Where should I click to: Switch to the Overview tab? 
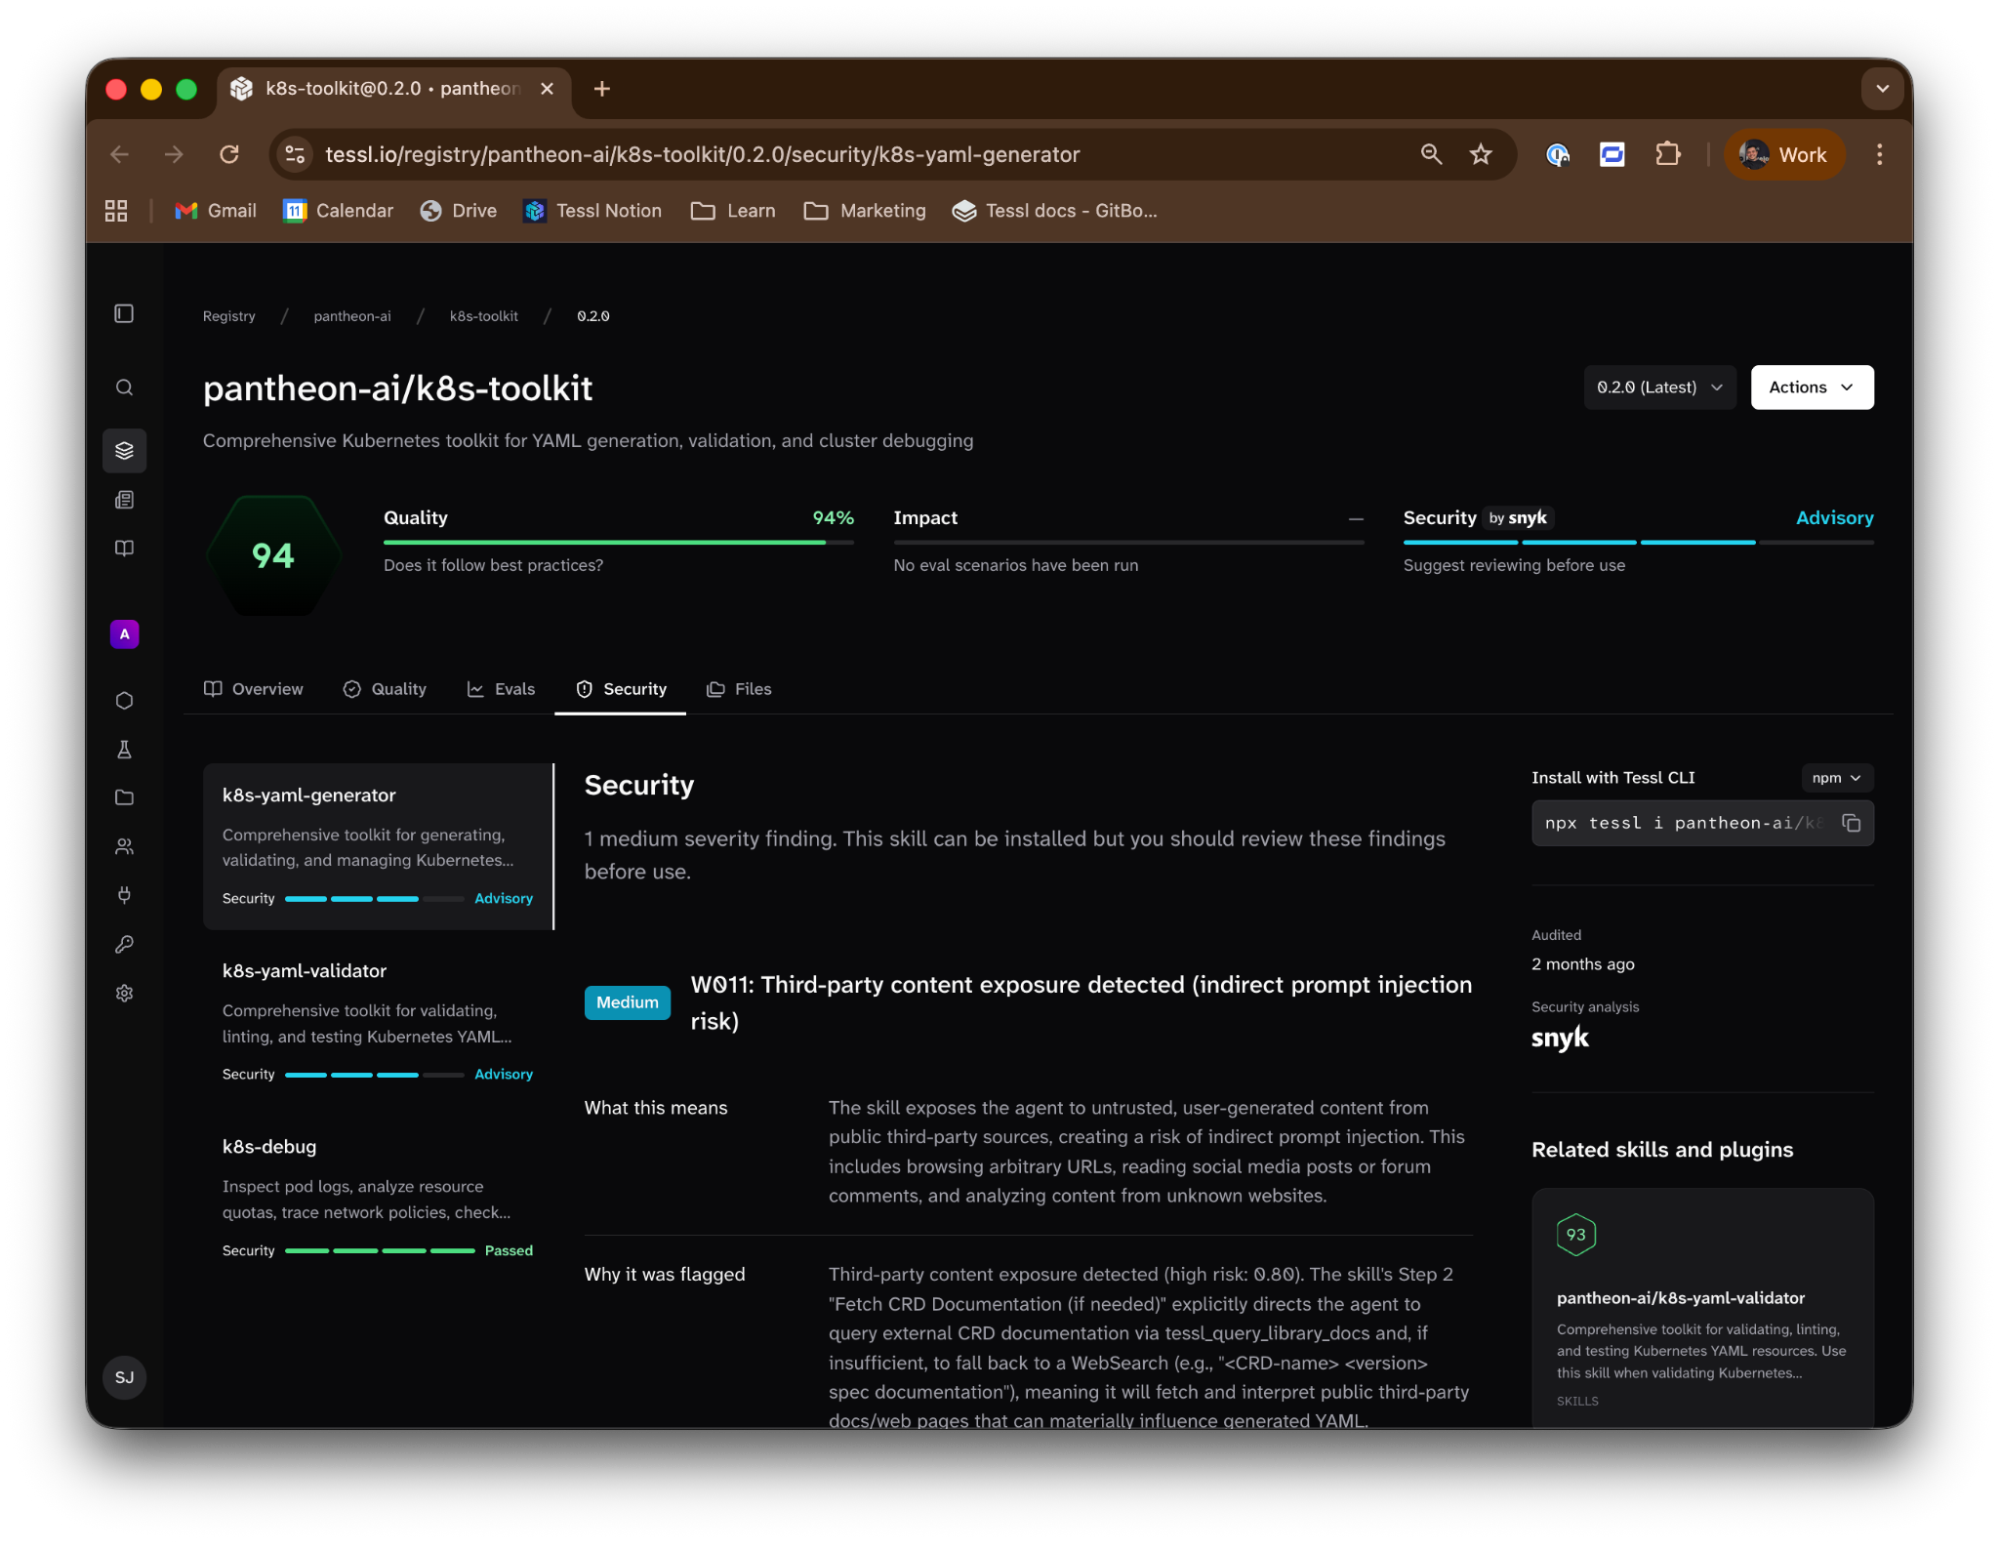point(253,689)
